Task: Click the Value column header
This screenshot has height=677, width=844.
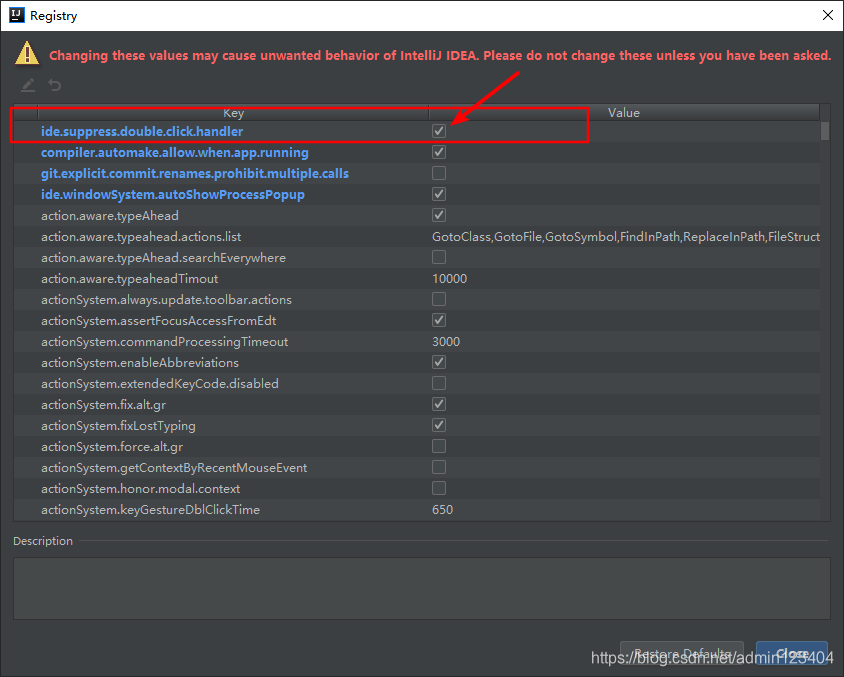Action: (x=624, y=112)
